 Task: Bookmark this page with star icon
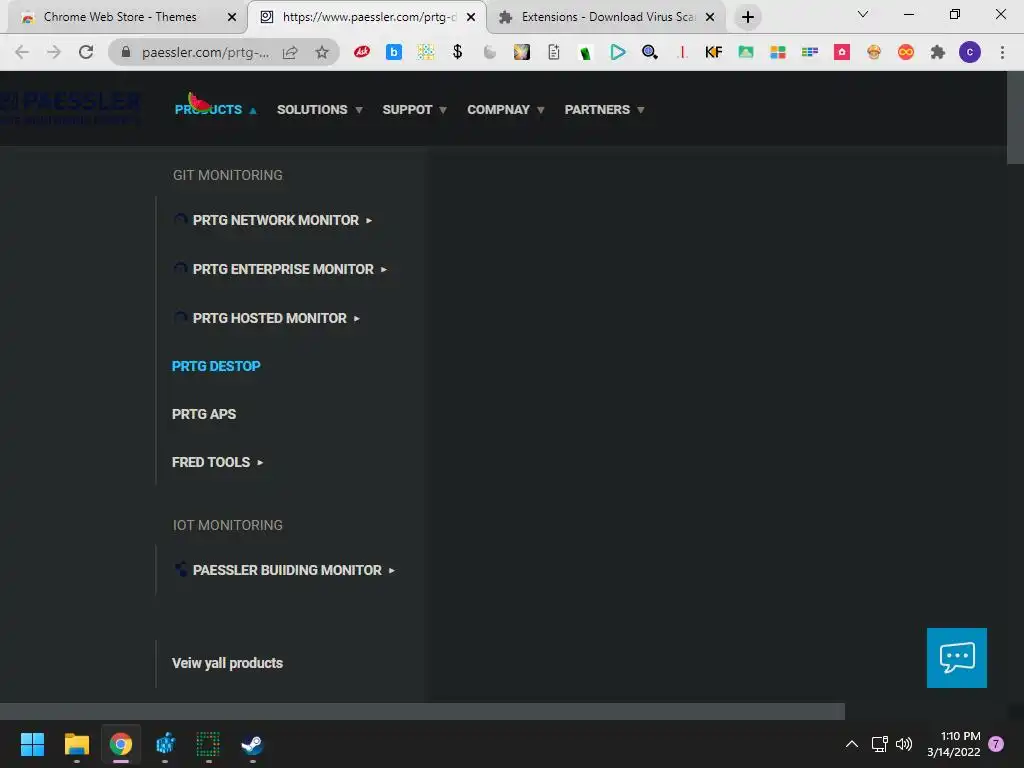pos(322,52)
